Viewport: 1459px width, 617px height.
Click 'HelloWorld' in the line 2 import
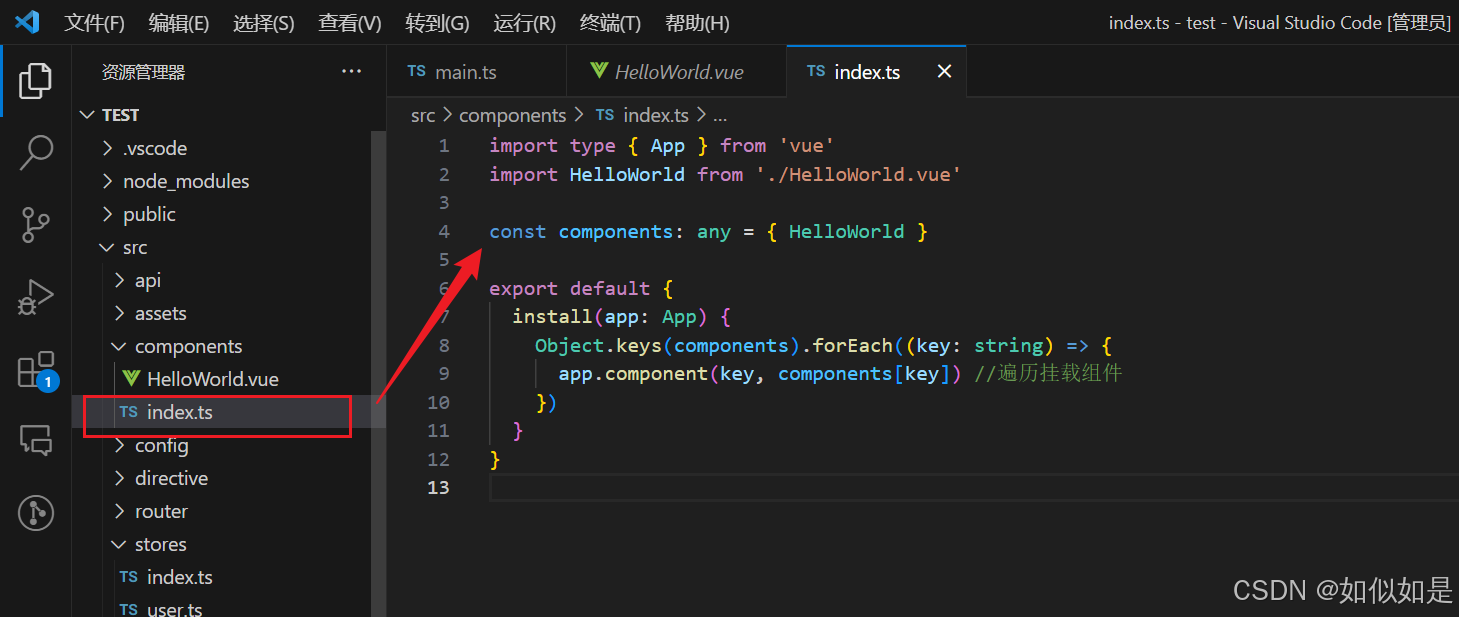tap(627, 174)
